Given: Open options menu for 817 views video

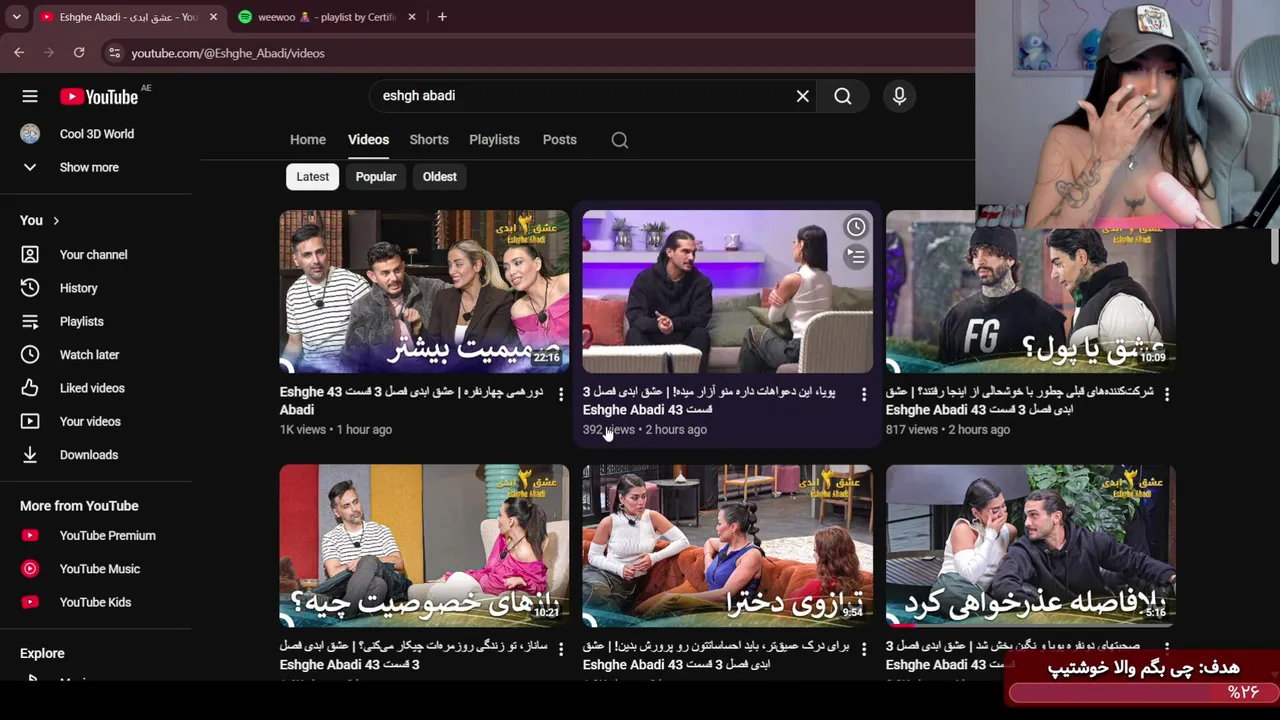Looking at the screenshot, I should point(1167,394).
